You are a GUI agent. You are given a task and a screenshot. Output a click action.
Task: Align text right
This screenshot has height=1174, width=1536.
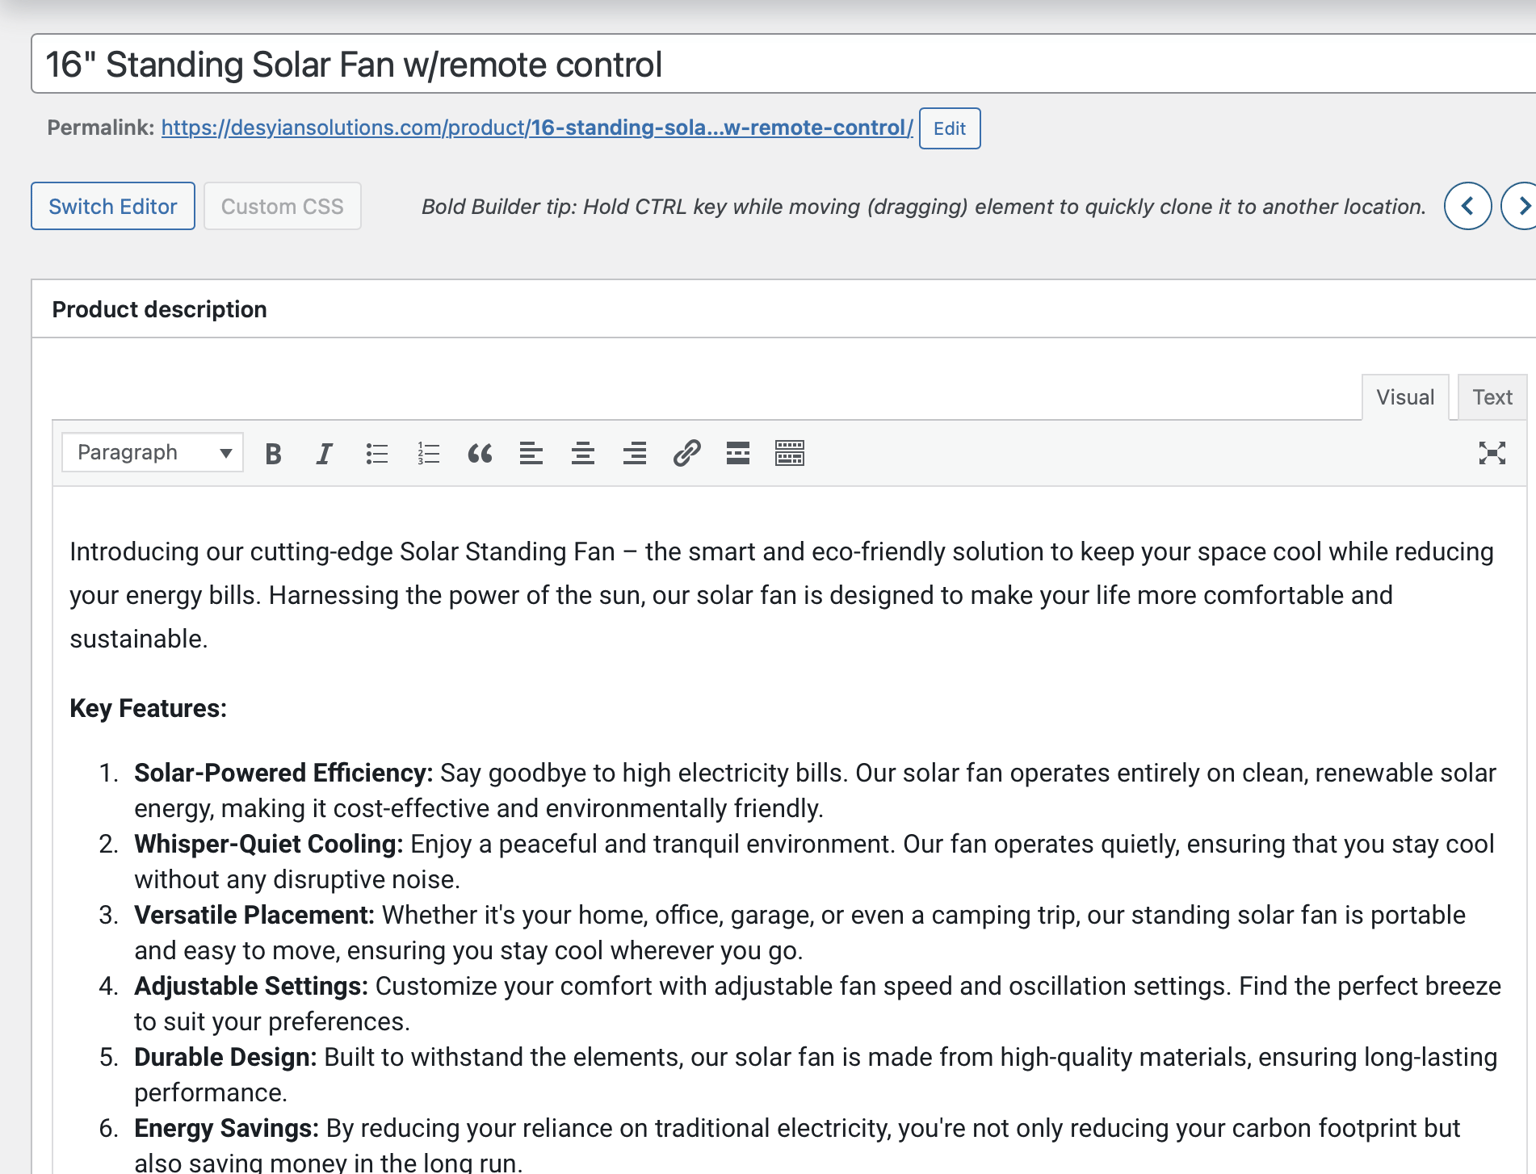click(635, 453)
